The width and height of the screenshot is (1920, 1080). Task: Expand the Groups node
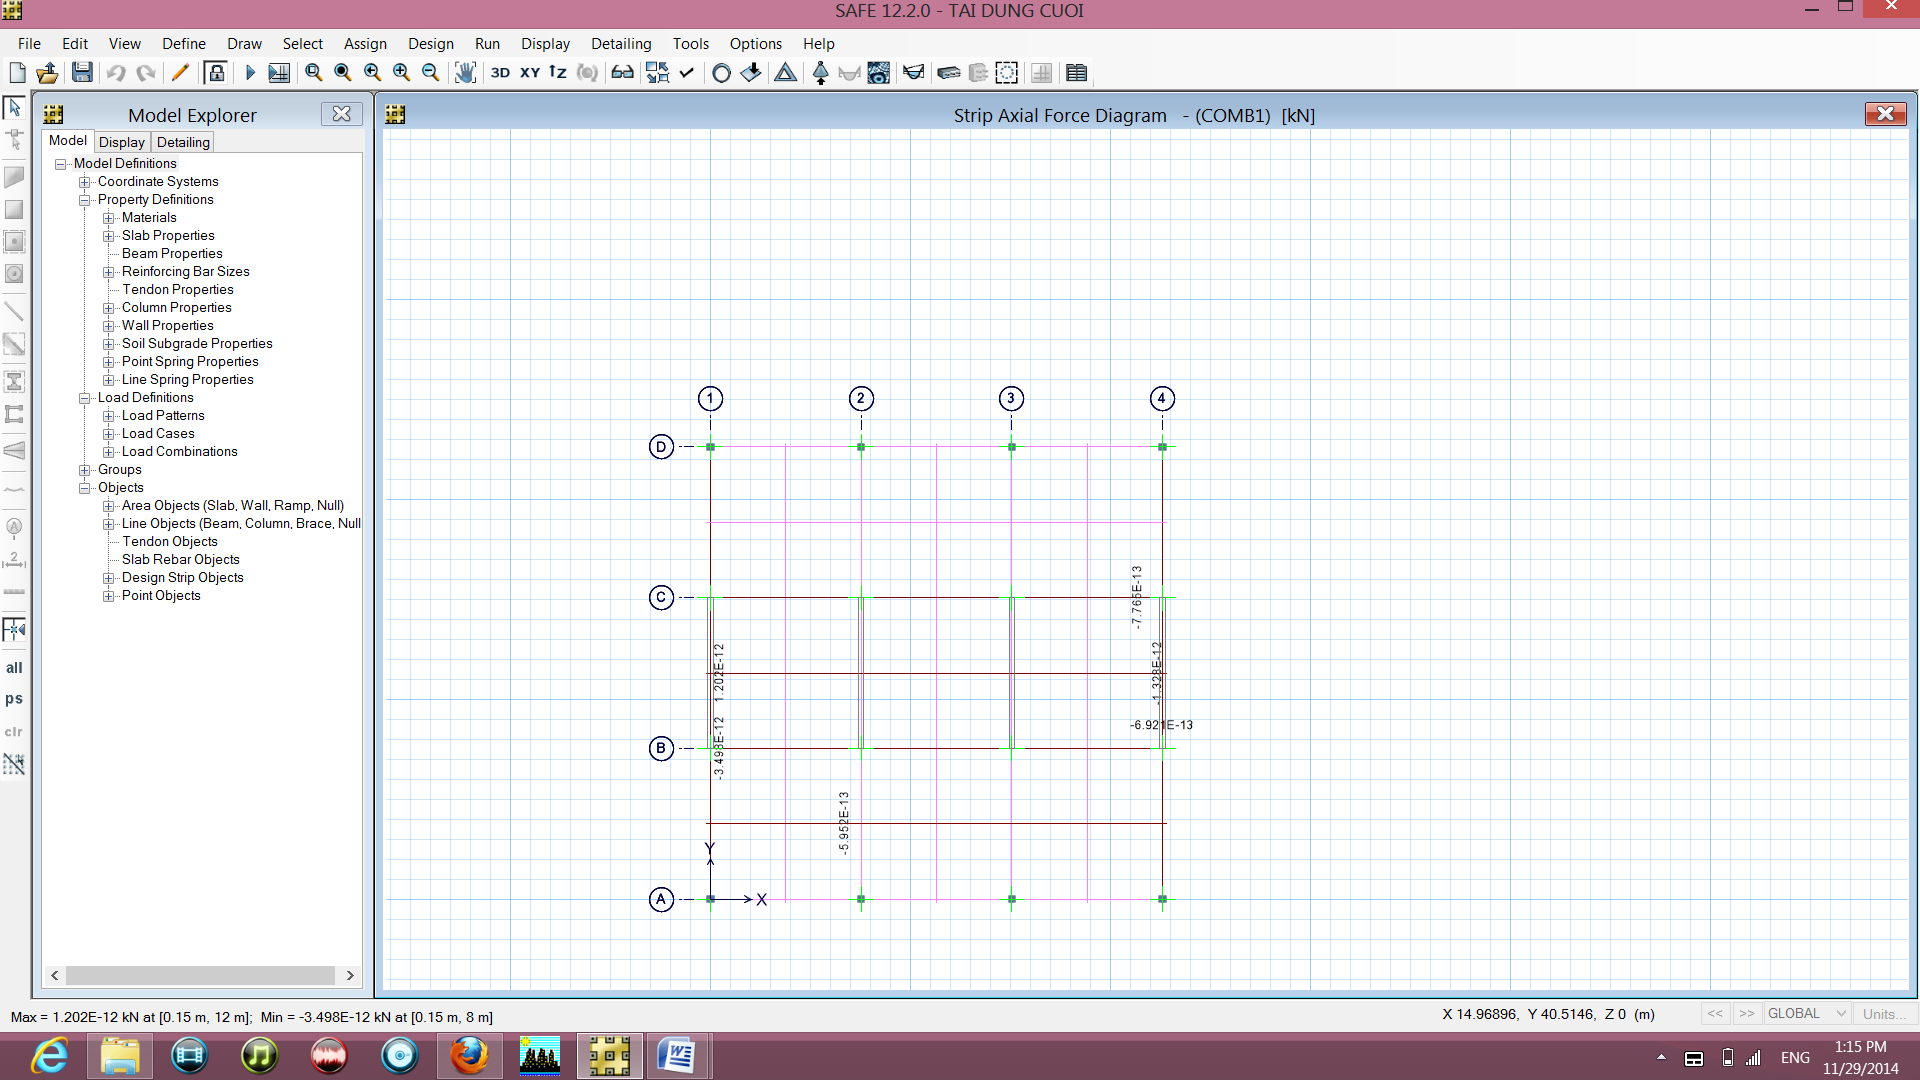pyautogui.click(x=85, y=470)
